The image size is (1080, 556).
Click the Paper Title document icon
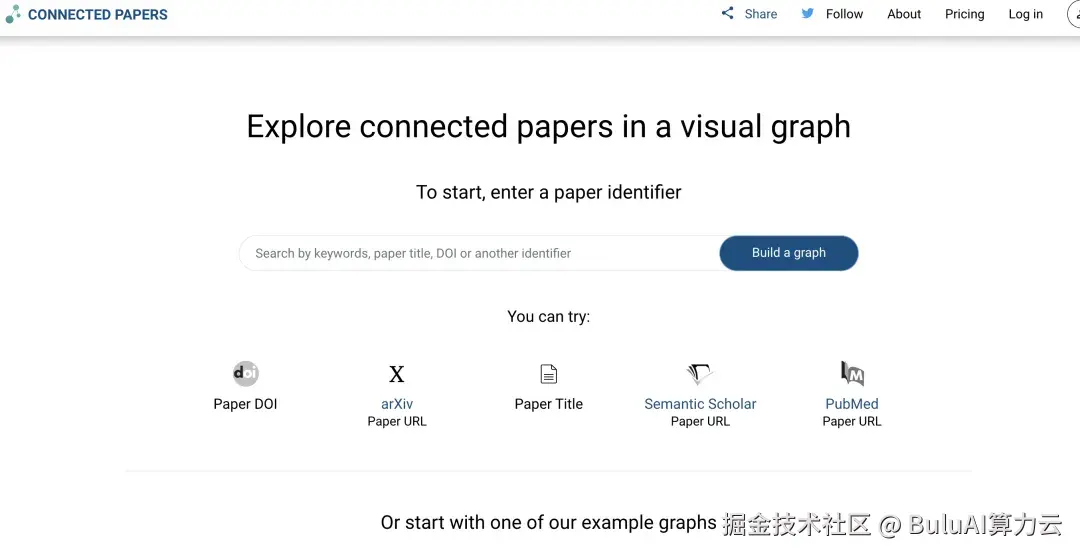549,374
